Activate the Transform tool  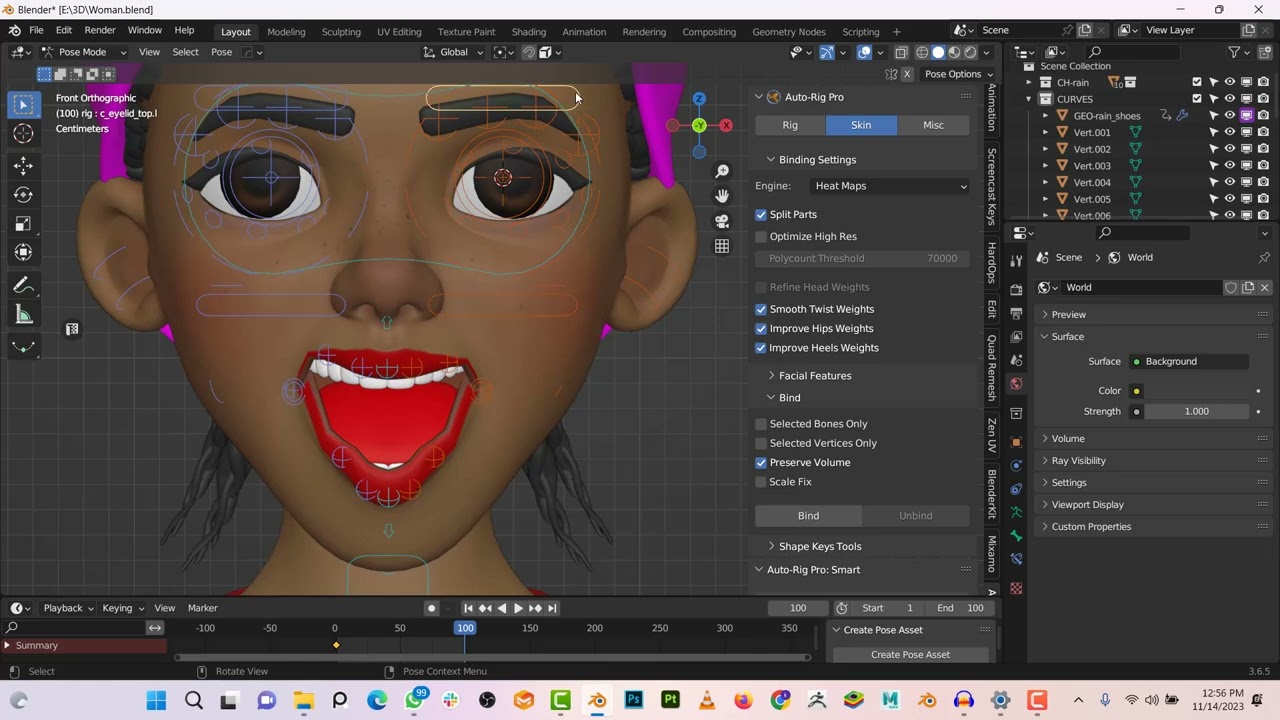pos(23,253)
